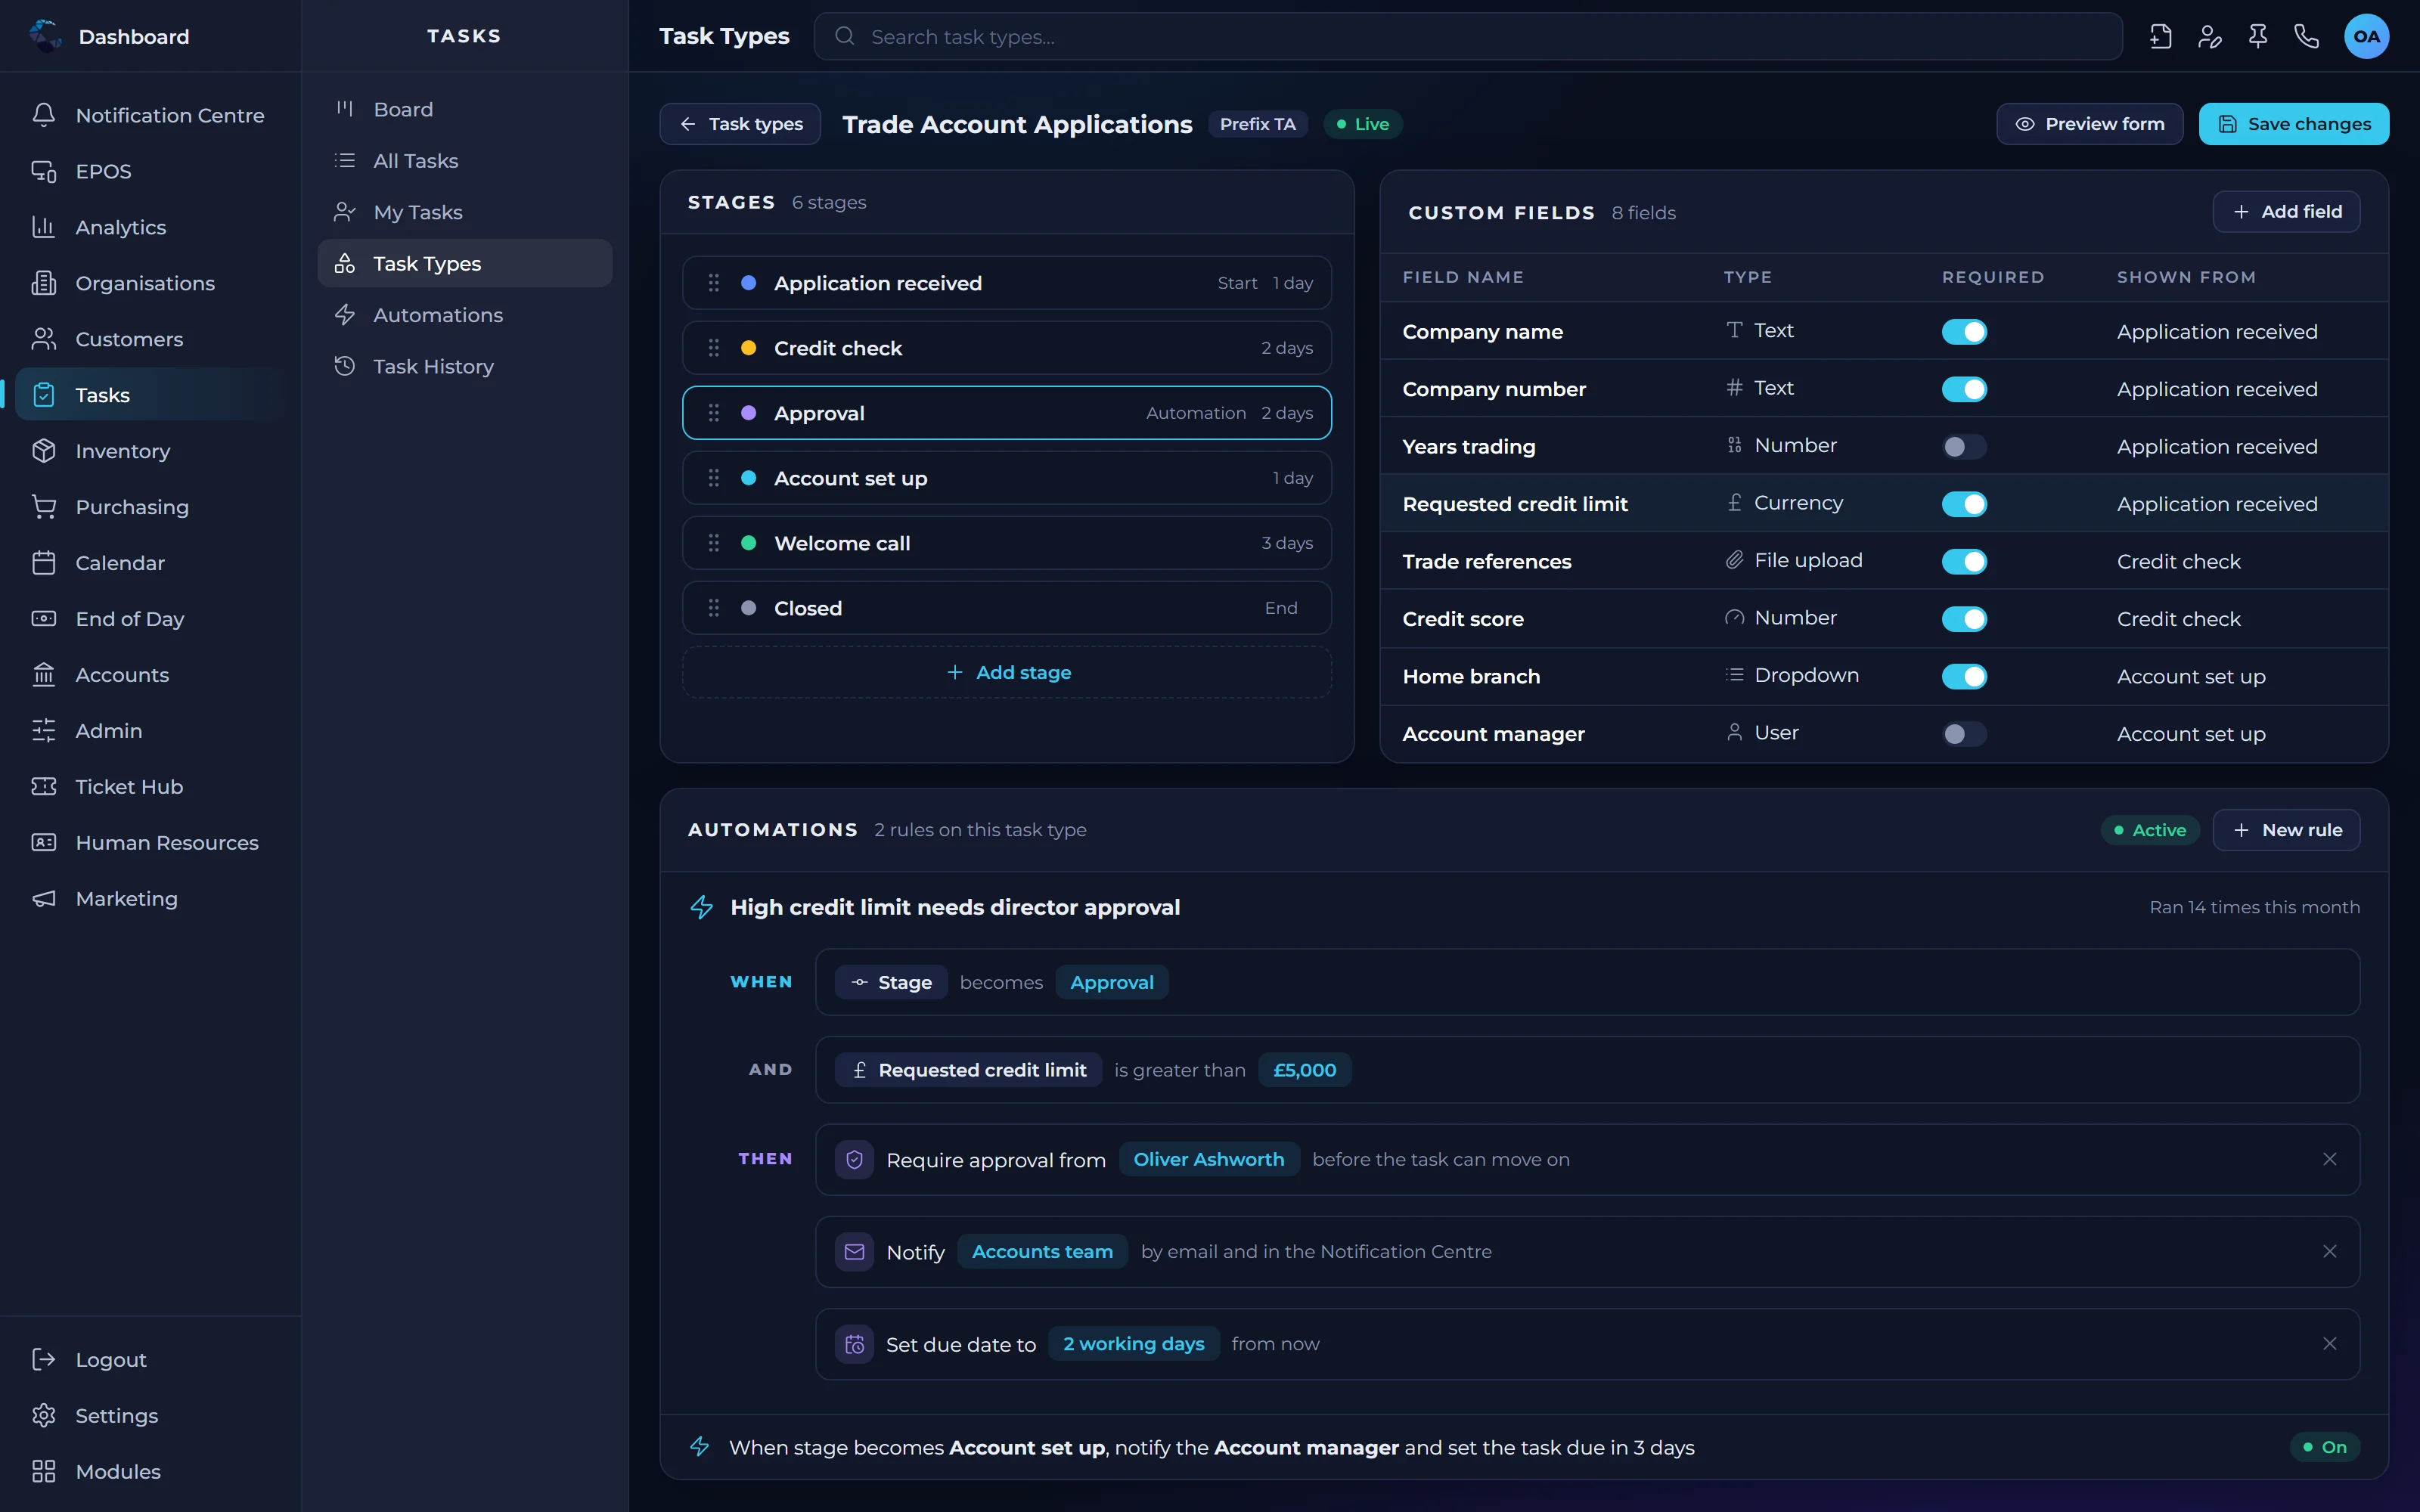This screenshot has height=1512, width=2420.
Task: Click the pin icon in top bar
Action: (2258, 37)
